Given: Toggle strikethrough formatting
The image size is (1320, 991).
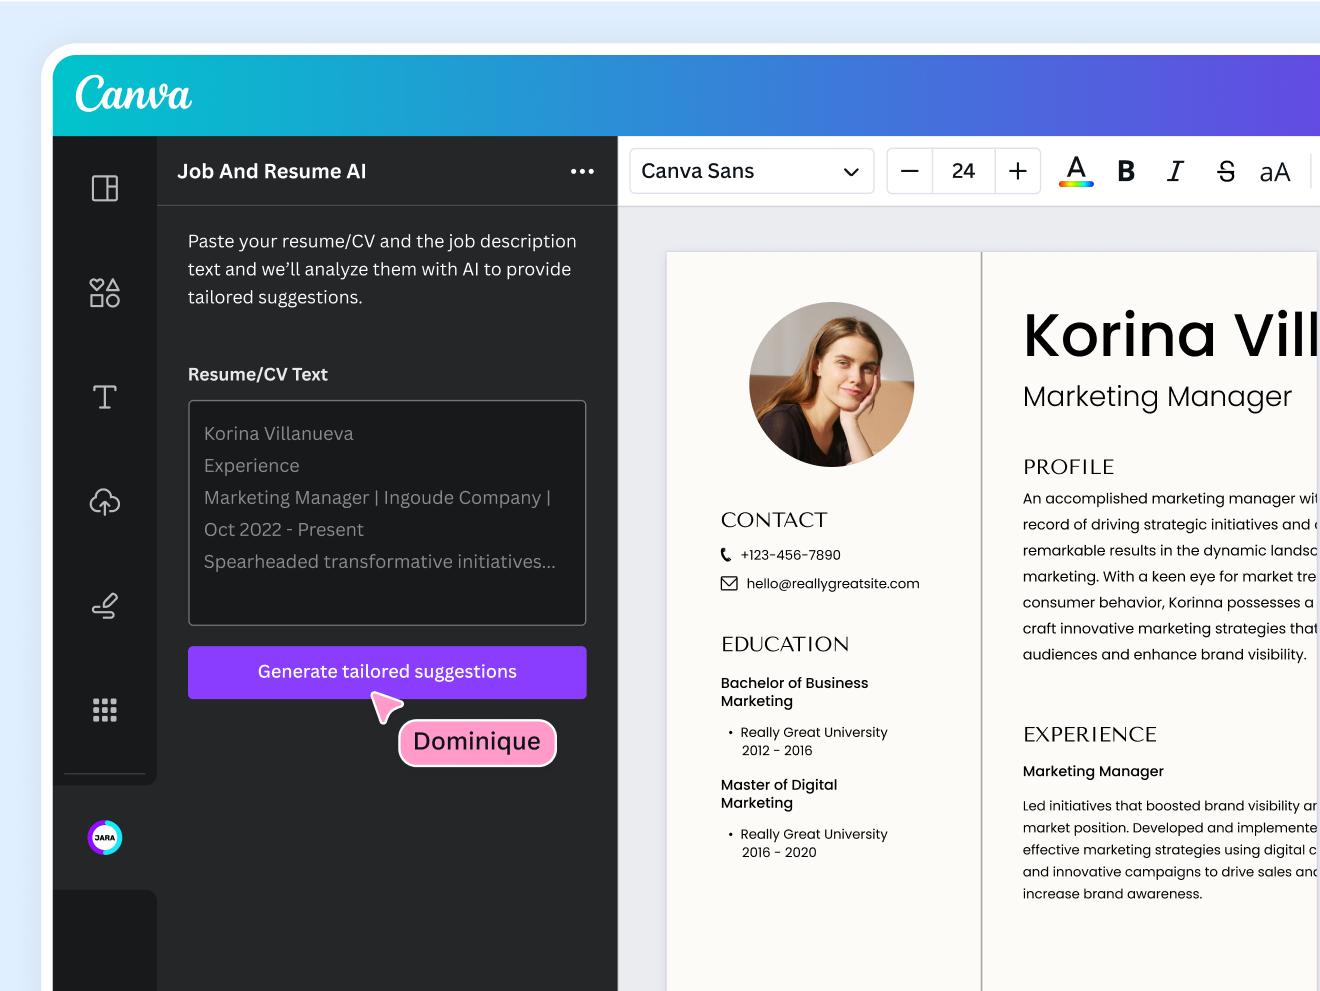Looking at the screenshot, I should coord(1226,171).
